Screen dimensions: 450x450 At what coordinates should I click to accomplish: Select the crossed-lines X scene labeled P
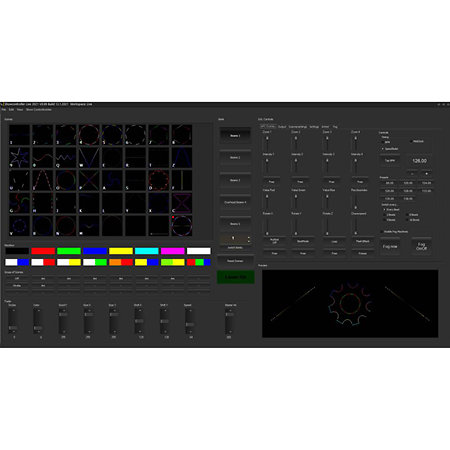(x=89, y=180)
